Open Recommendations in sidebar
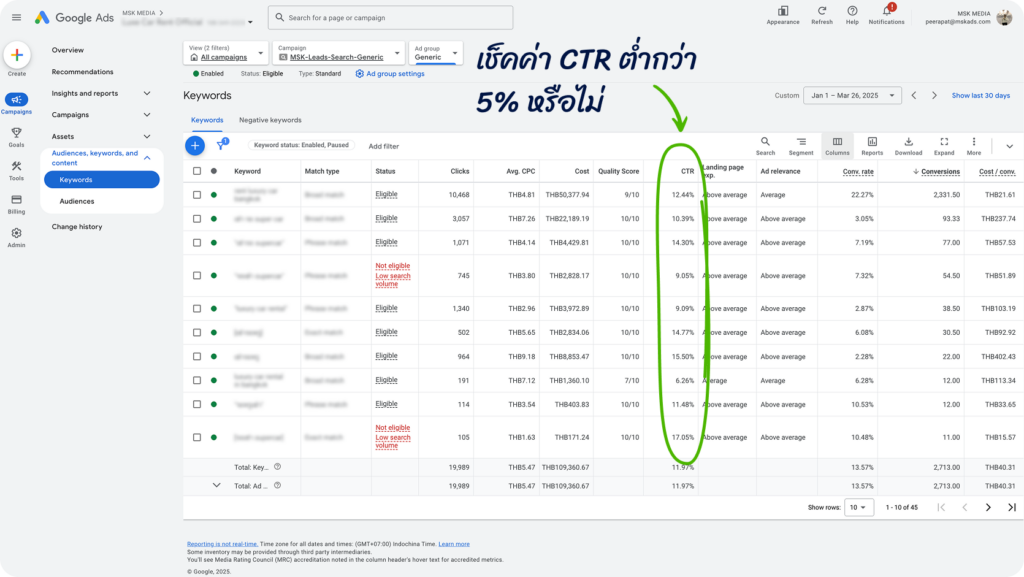The width and height of the screenshot is (1024, 577). [82, 72]
